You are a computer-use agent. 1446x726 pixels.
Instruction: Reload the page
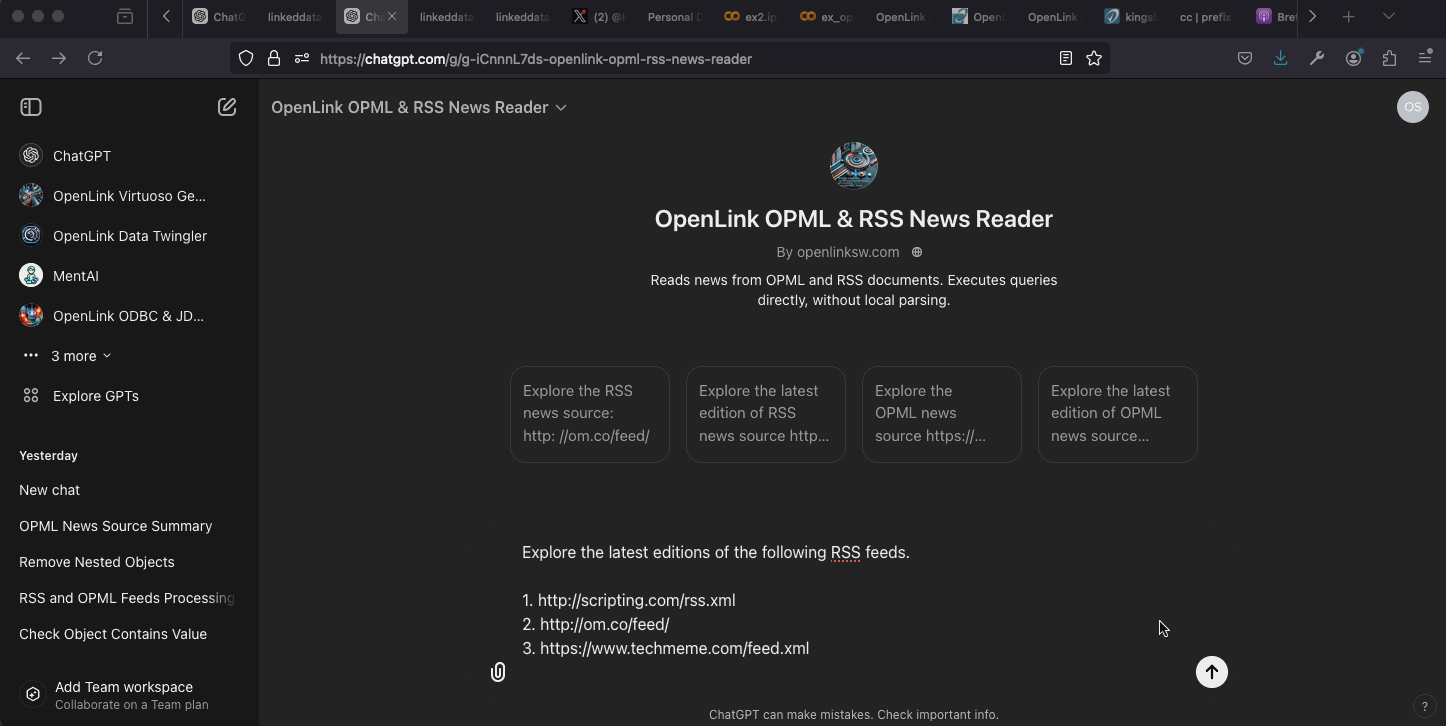click(95, 58)
